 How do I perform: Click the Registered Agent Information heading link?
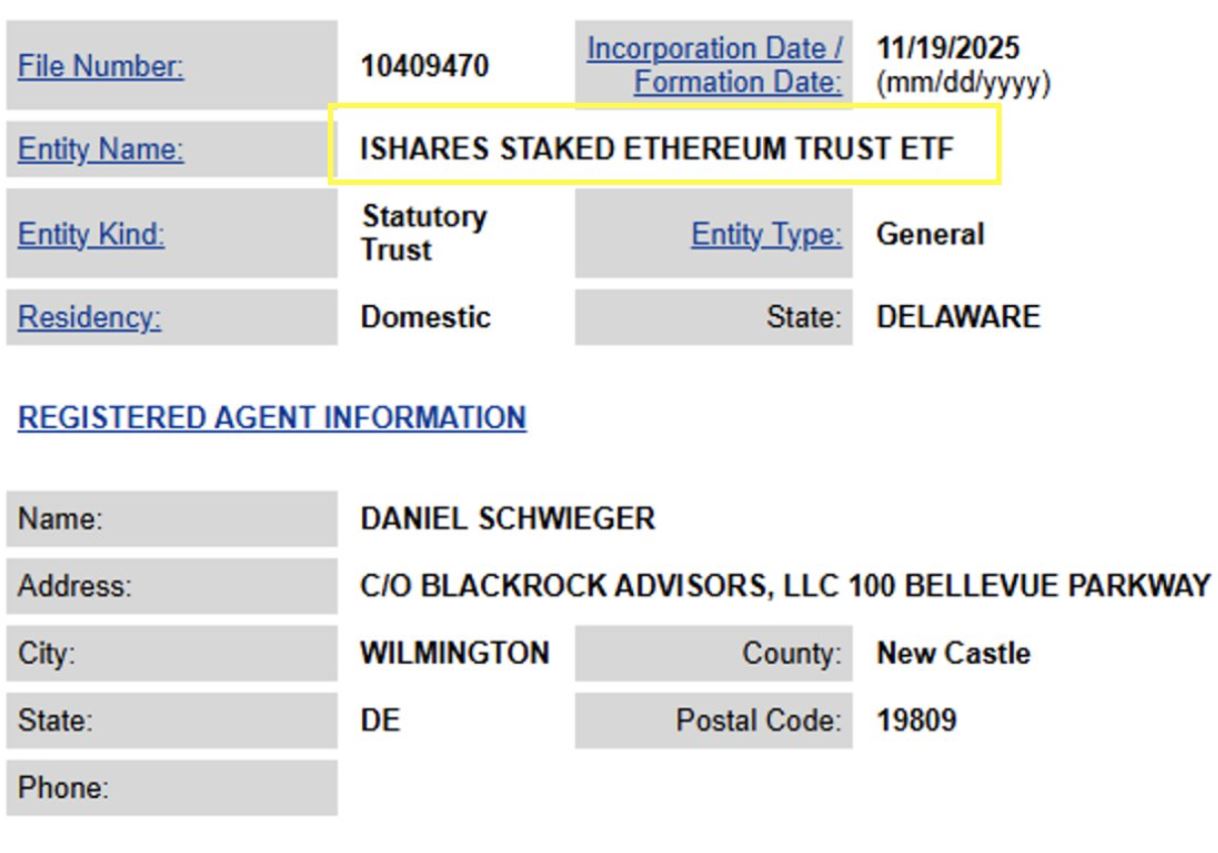point(272,417)
